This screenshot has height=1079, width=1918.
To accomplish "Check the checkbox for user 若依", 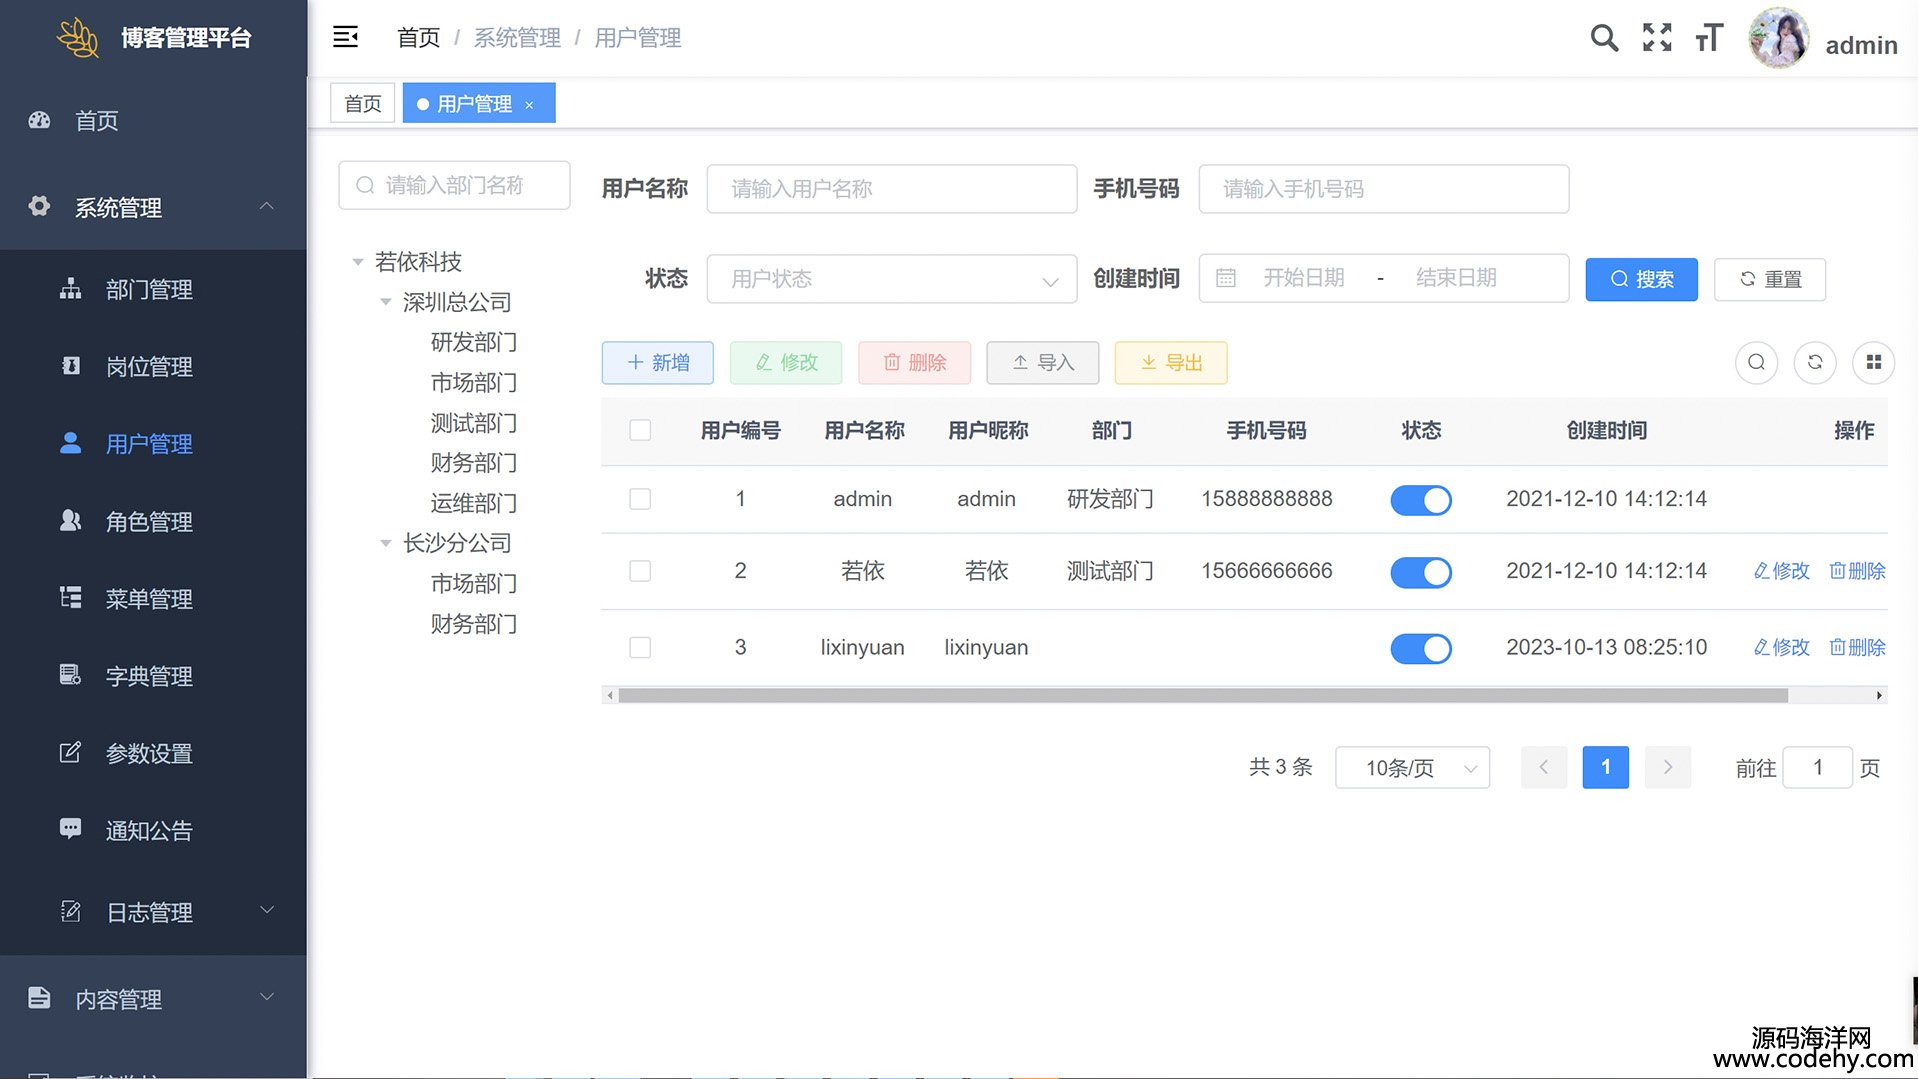I will coord(640,571).
